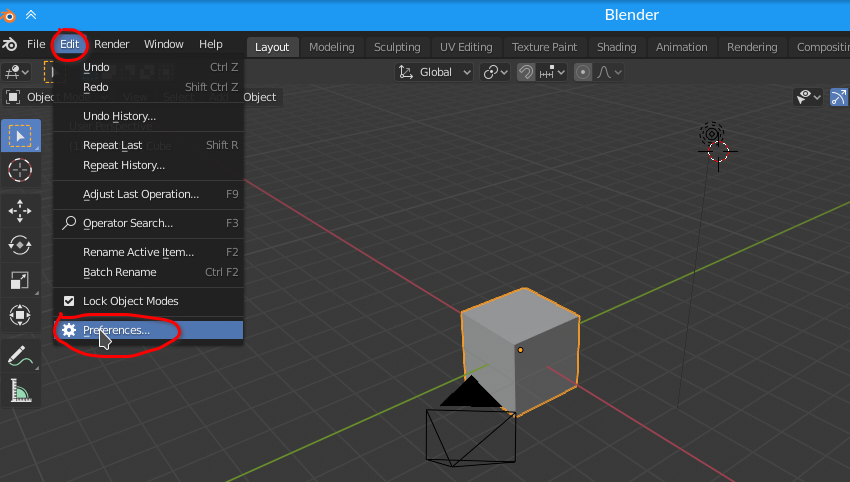Image resolution: width=850 pixels, height=482 pixels.
Task: Open Preferences from the Edit menu
Action: click(149, 330)
